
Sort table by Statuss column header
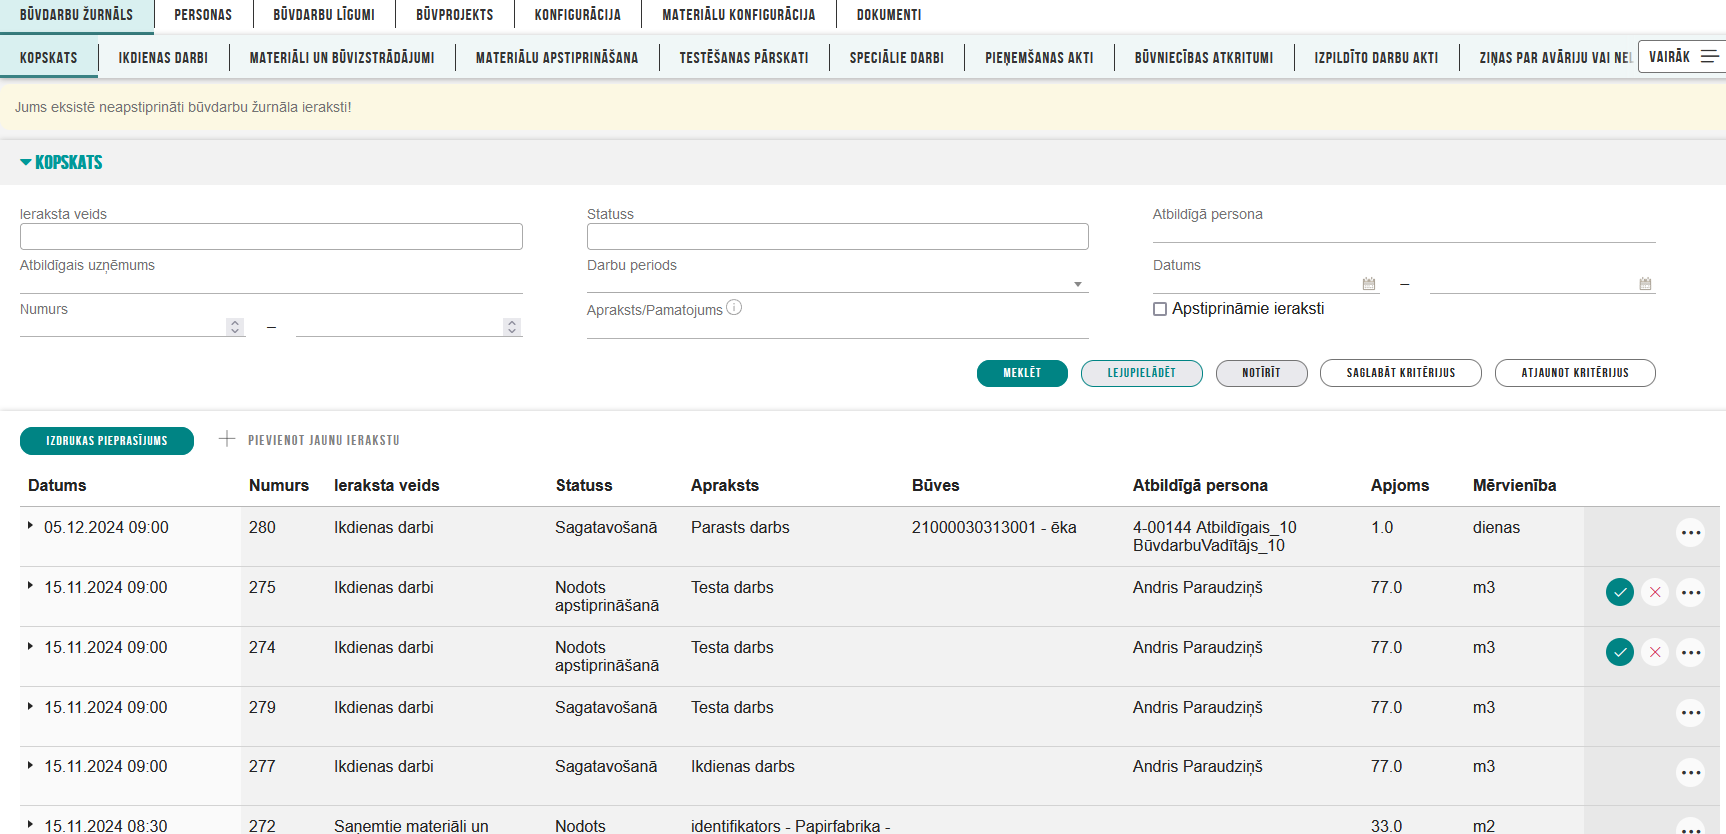coord(584,485)
